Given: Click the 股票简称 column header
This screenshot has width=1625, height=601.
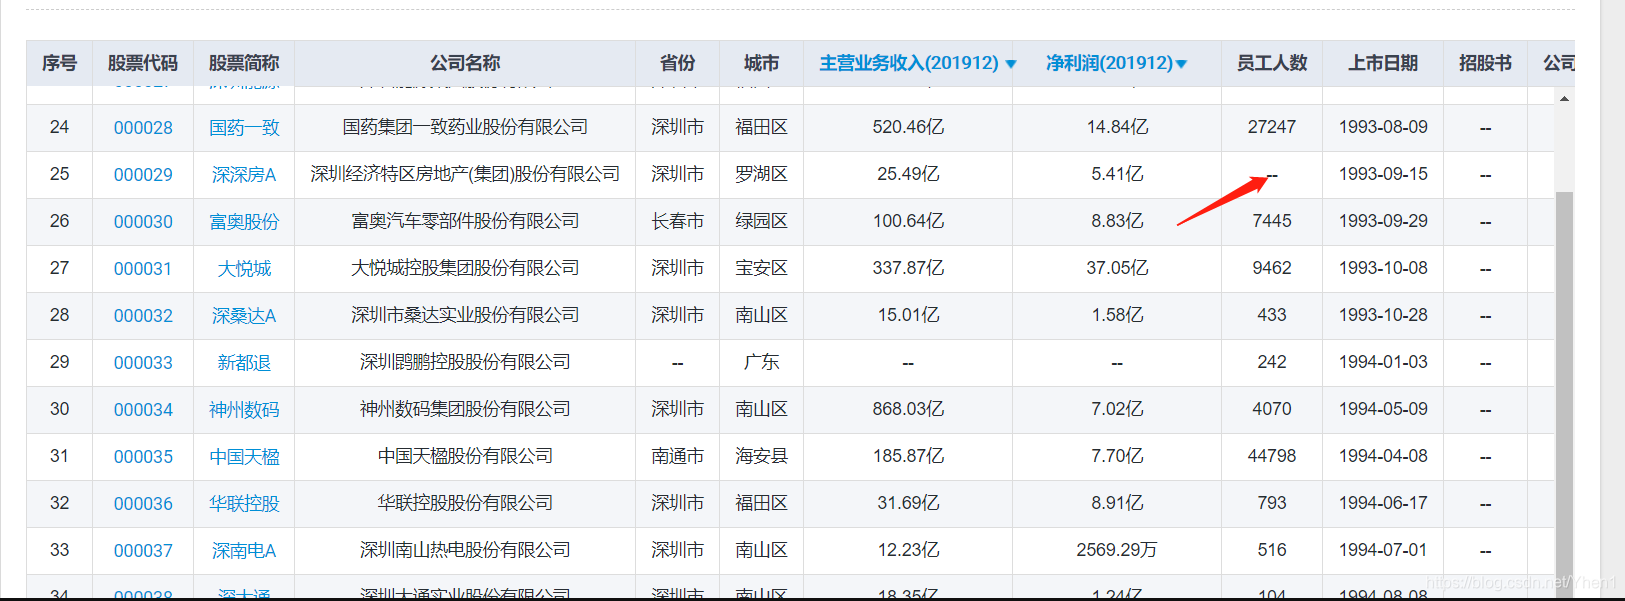Looking at the screenshot, I should [244, 63].
